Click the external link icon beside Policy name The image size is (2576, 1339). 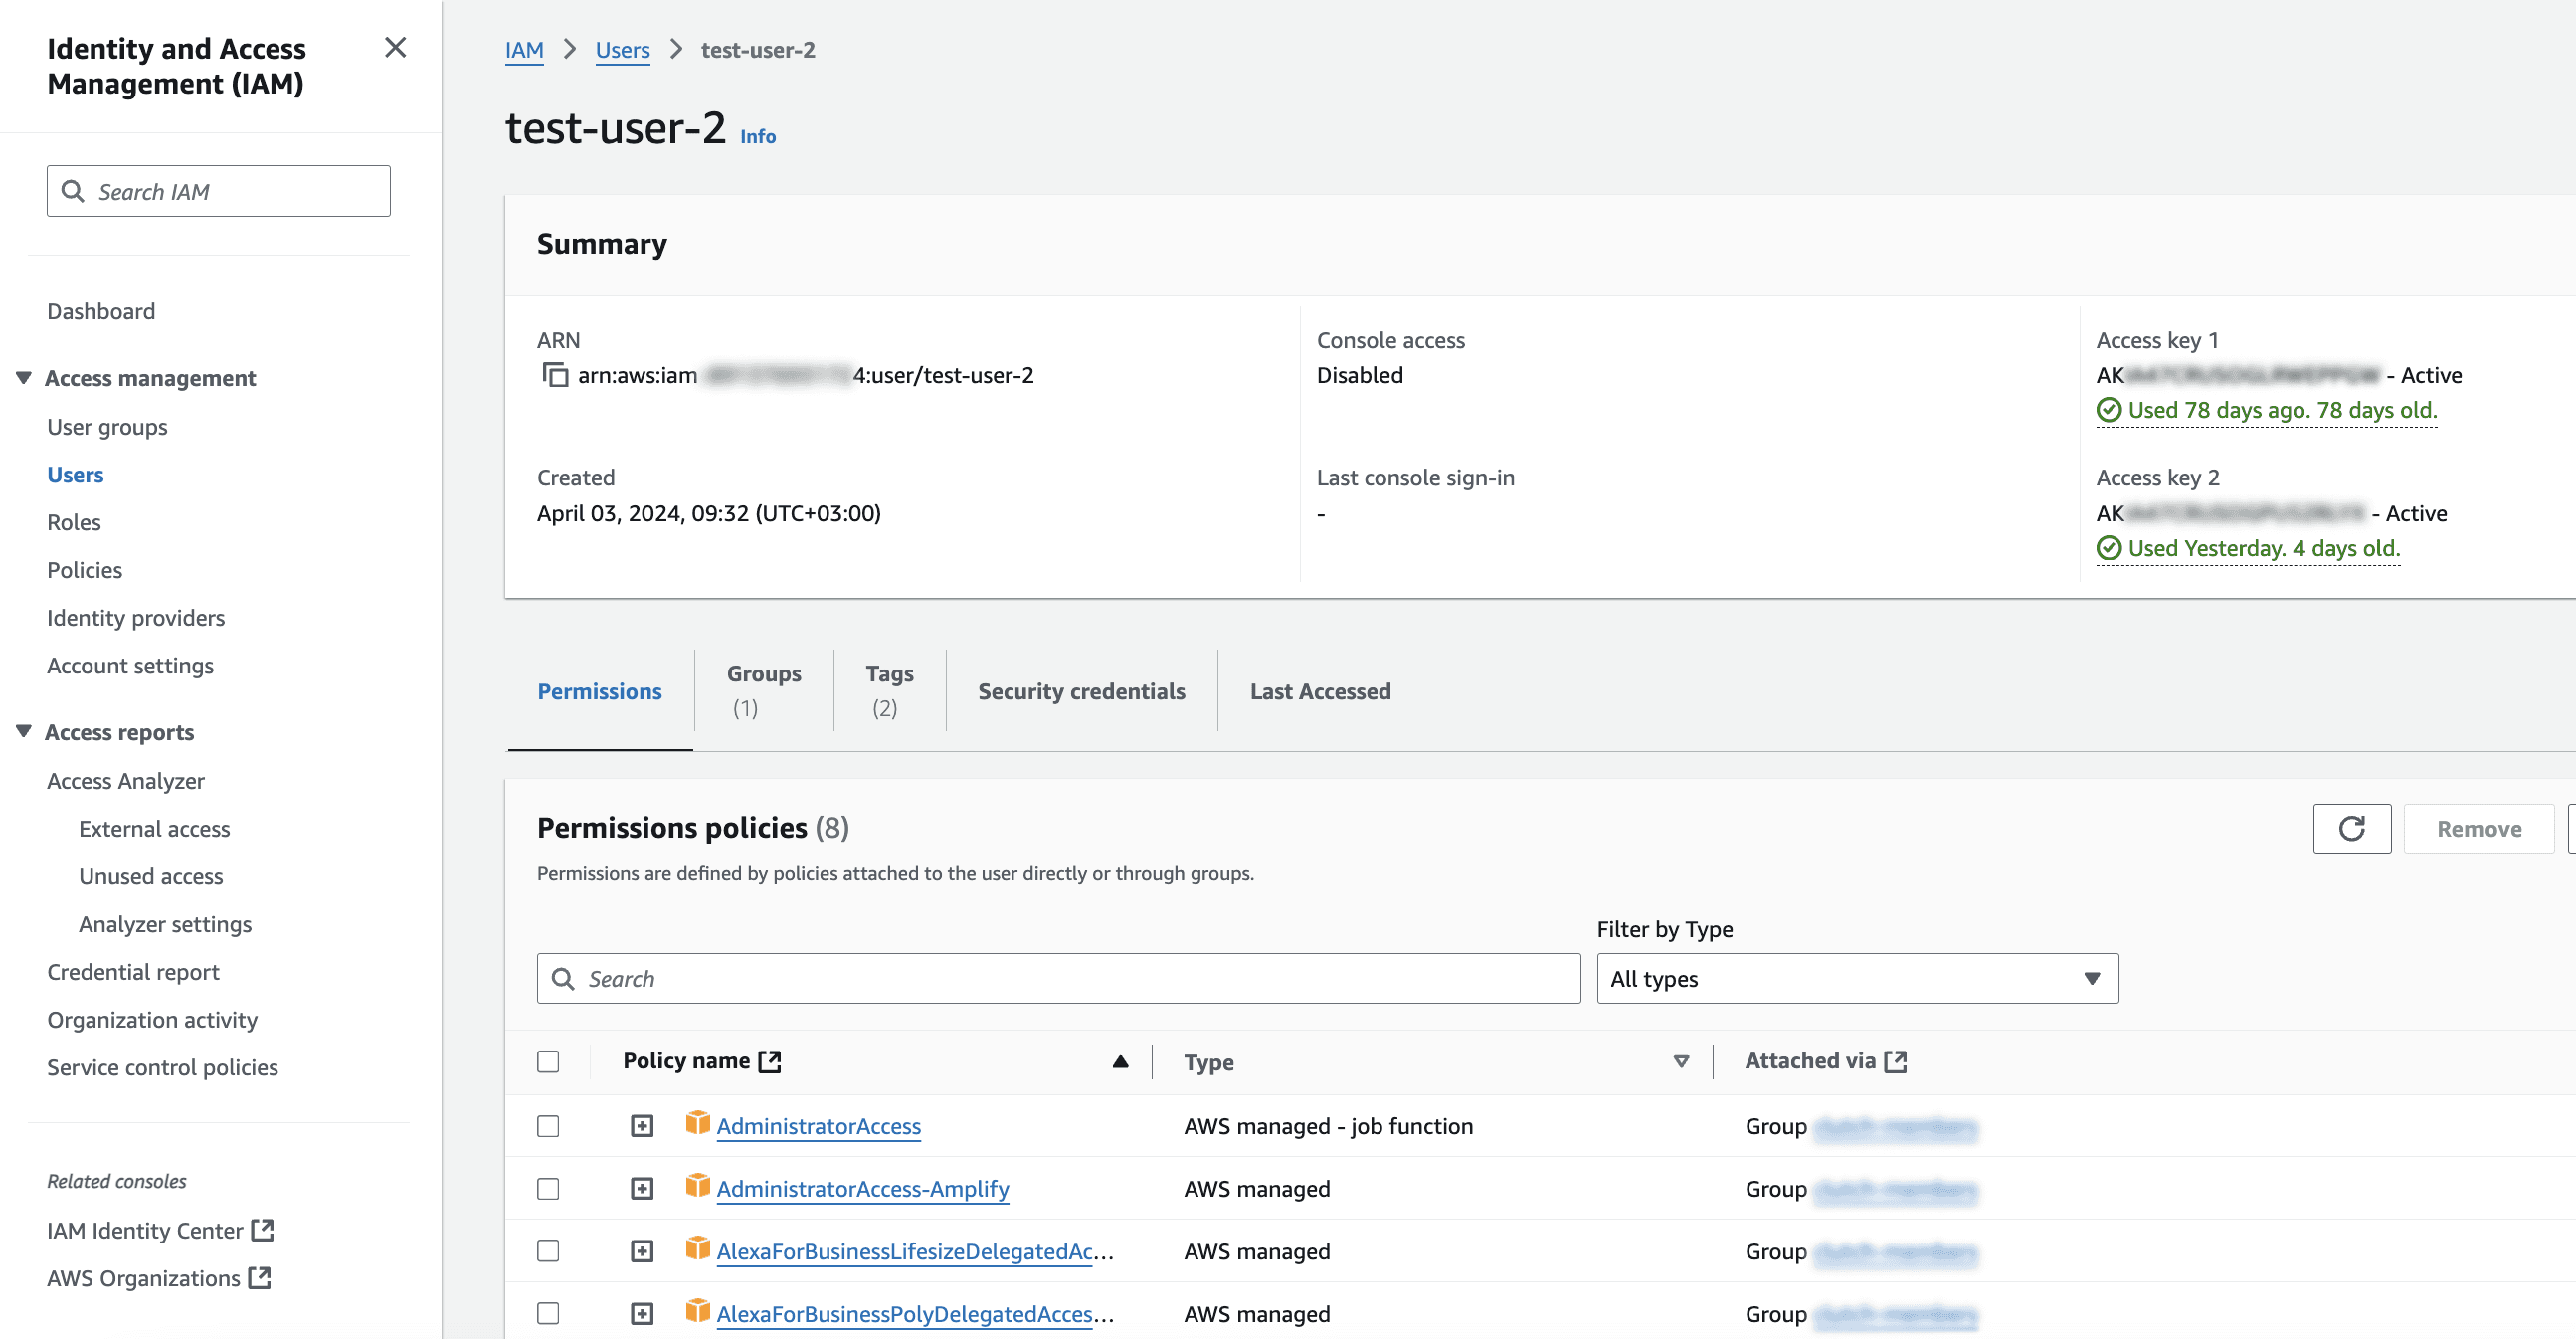769,1061
